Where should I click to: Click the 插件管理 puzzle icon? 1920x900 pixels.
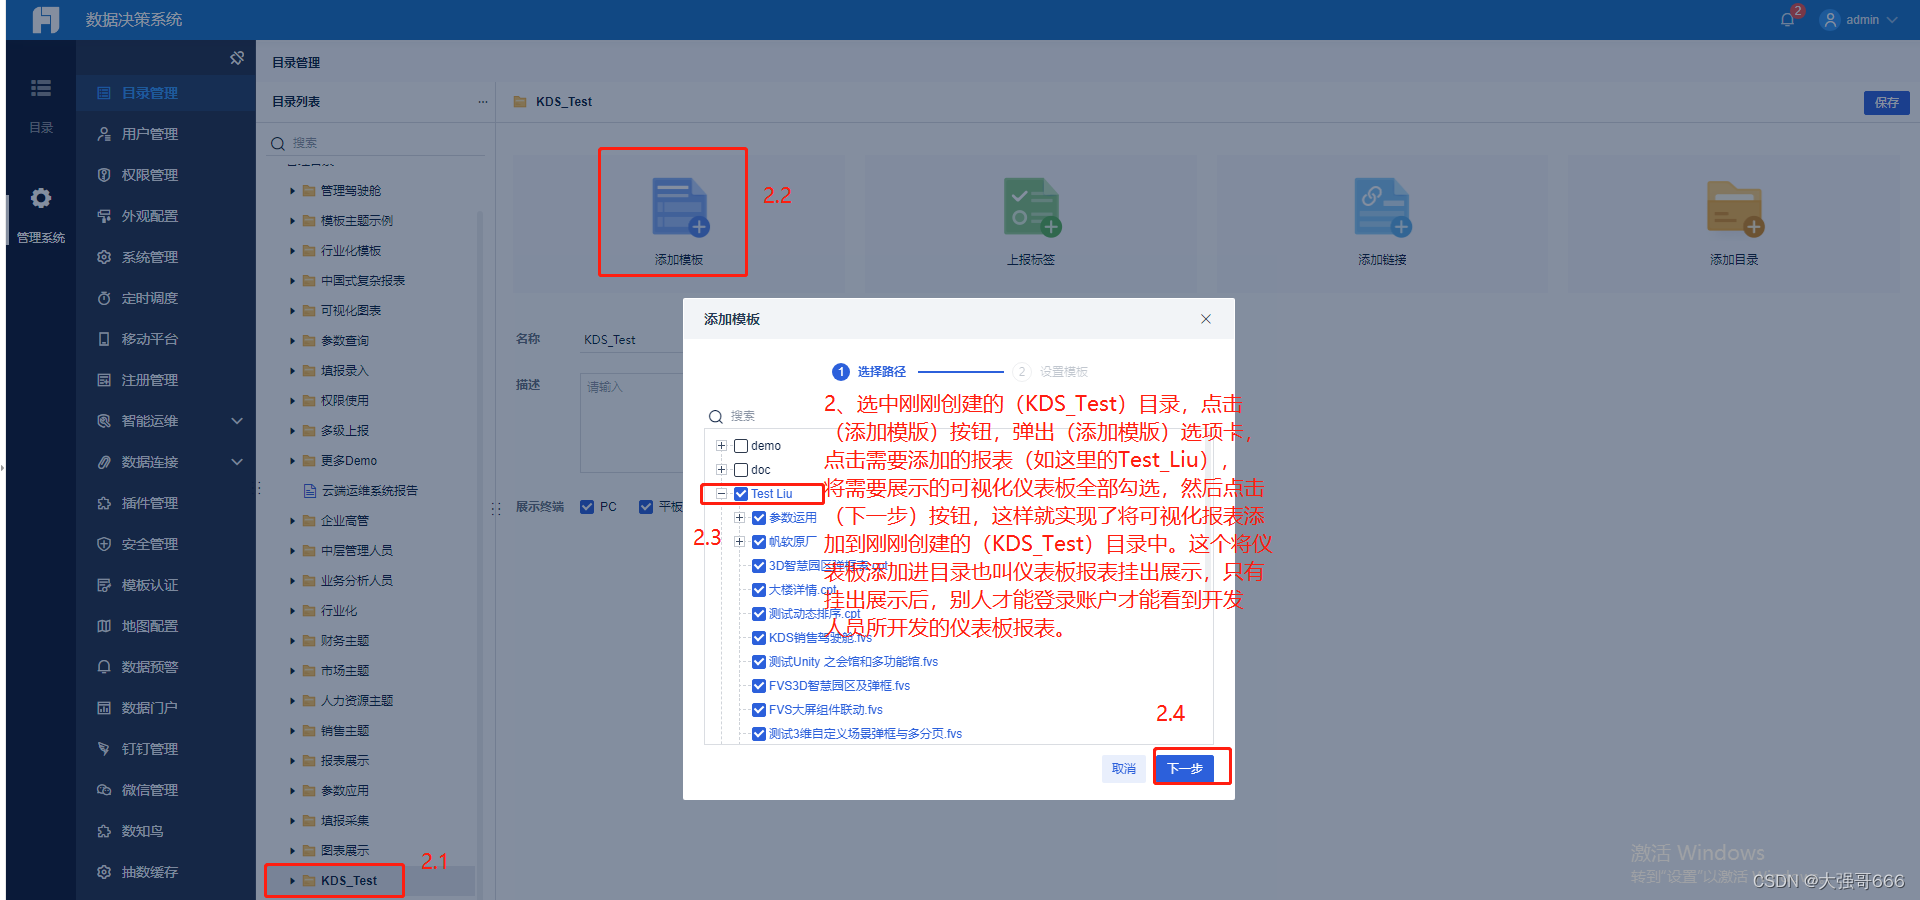pos(104,503)
